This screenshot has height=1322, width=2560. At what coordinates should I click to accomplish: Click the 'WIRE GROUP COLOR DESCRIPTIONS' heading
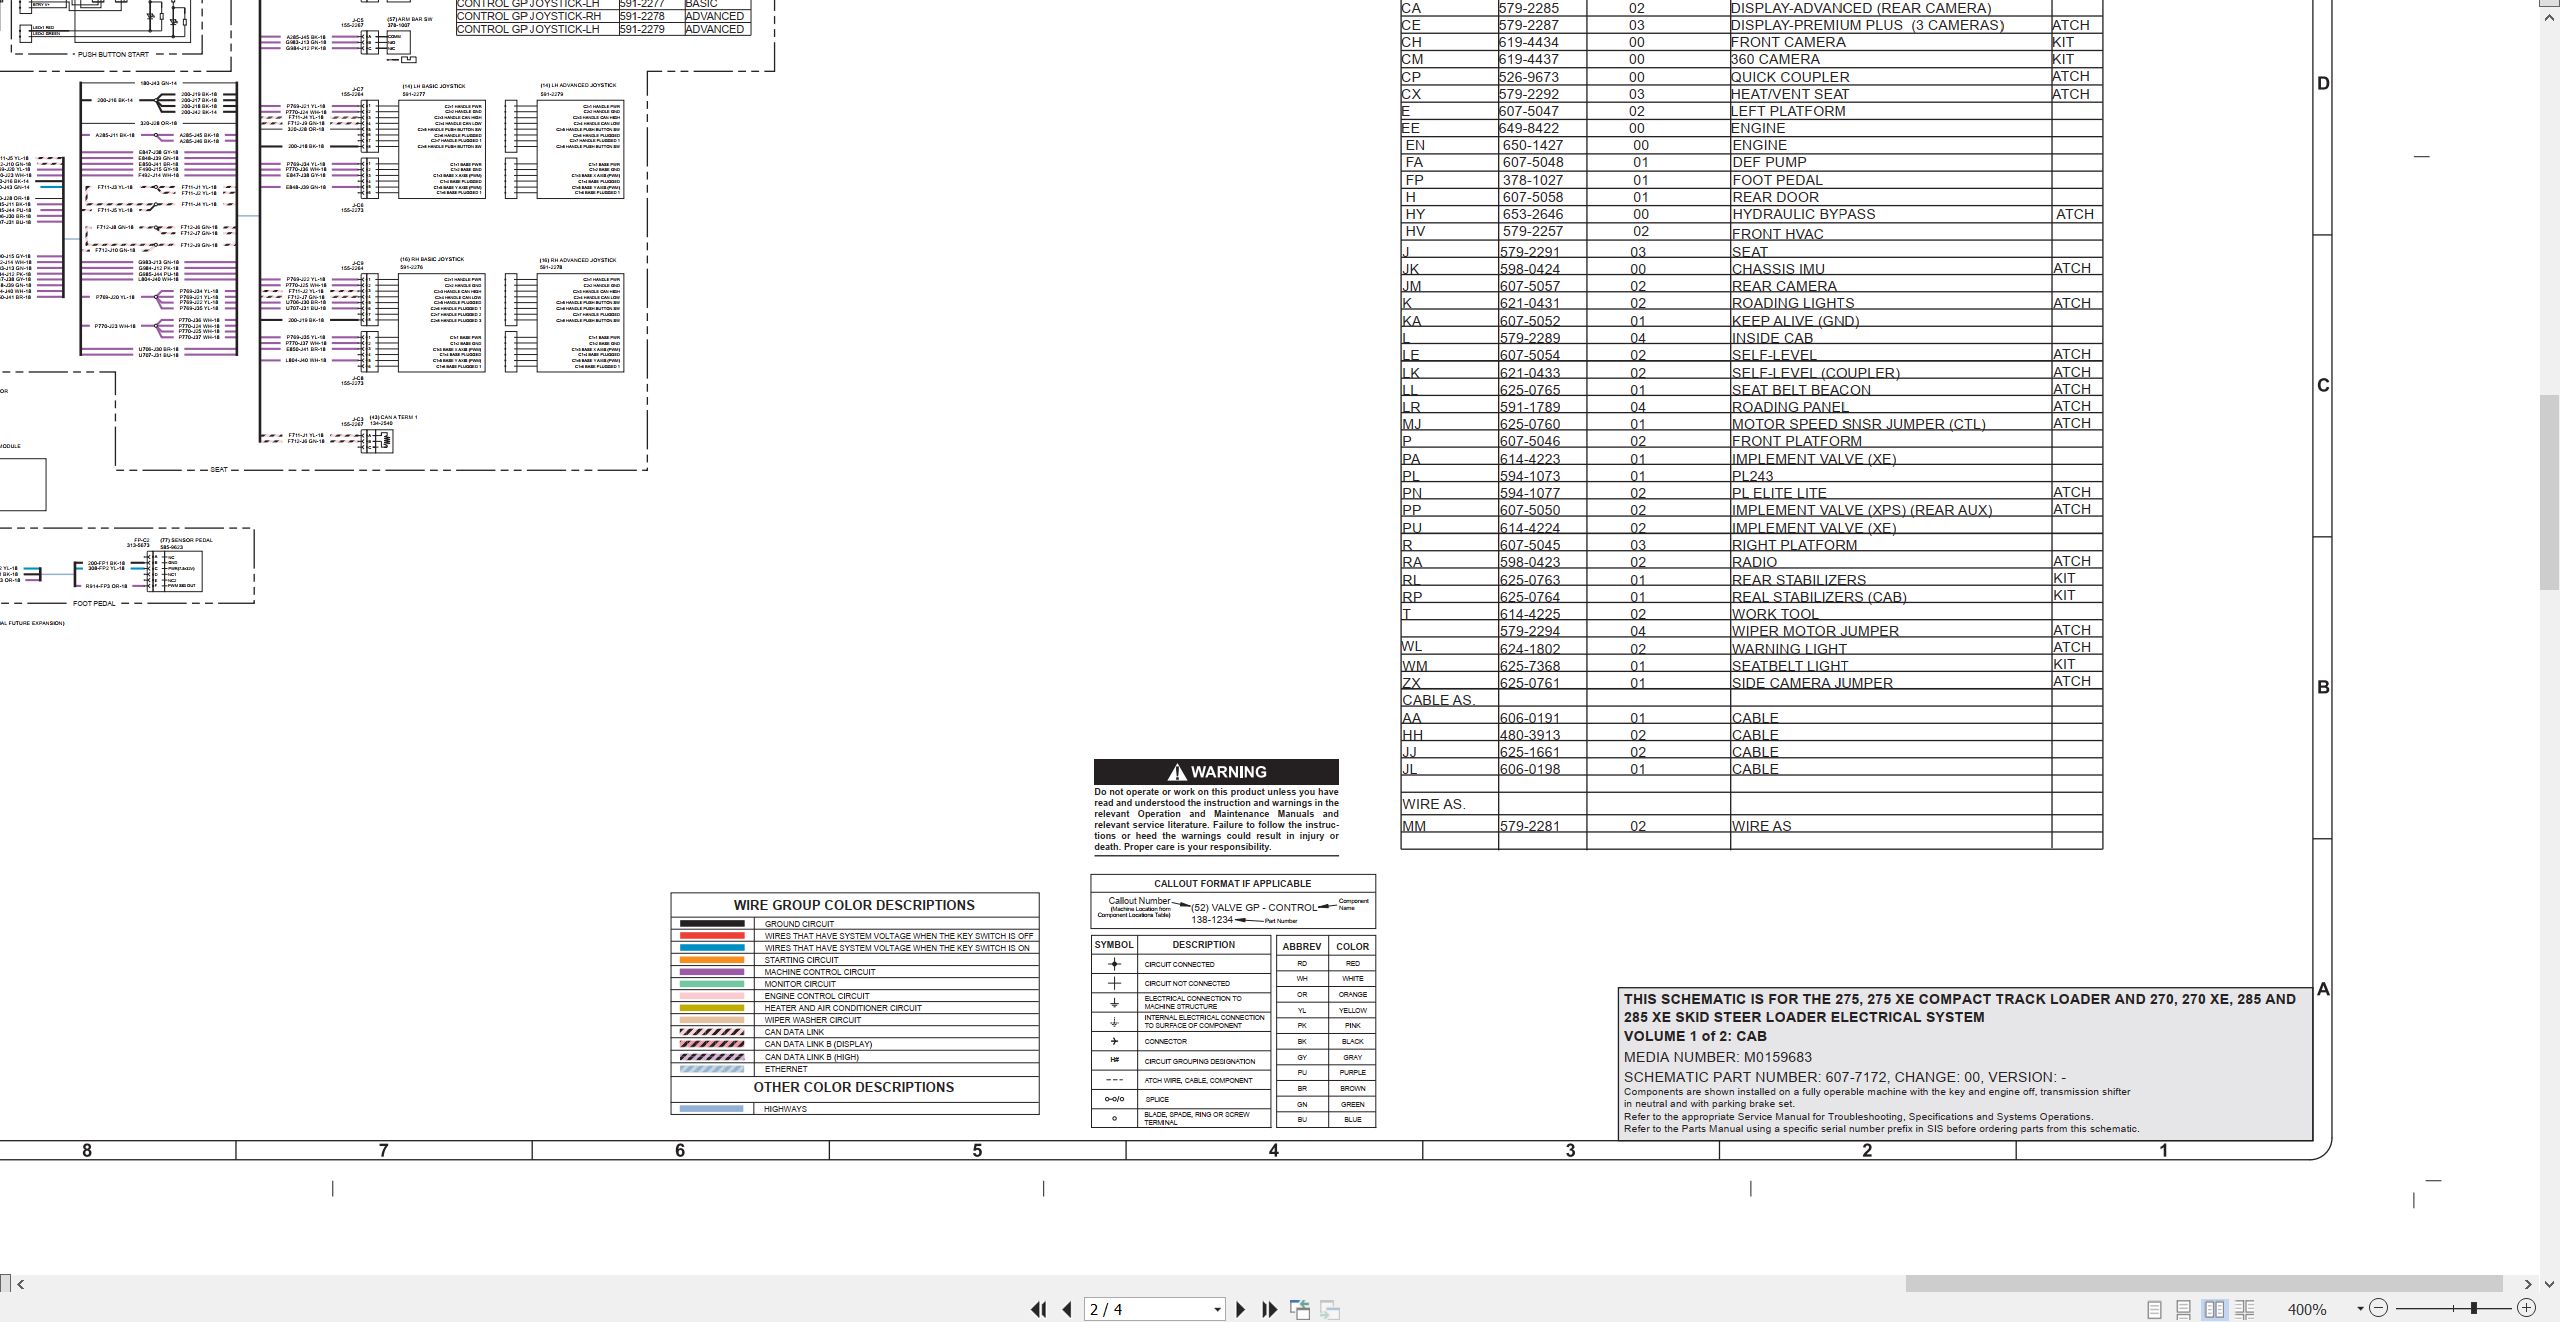[x=854, y=905]
